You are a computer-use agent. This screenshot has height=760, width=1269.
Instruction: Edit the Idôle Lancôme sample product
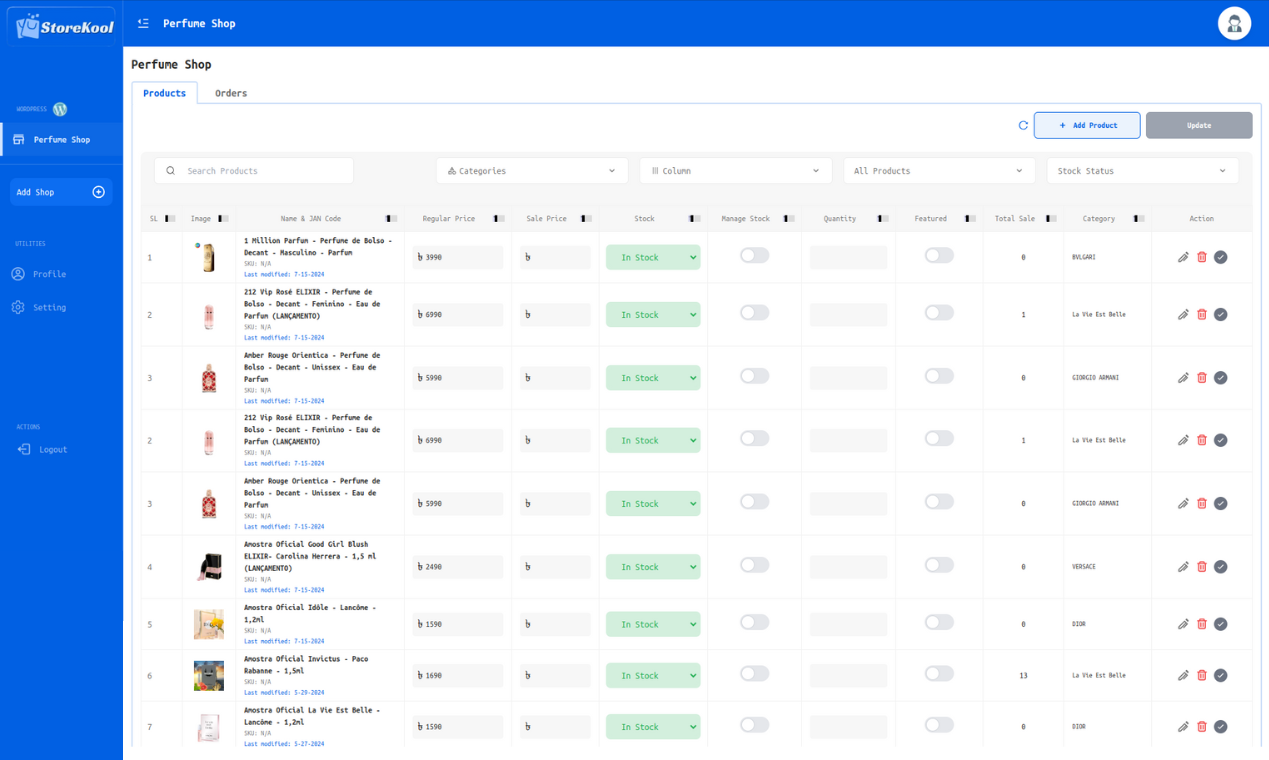1183,624
